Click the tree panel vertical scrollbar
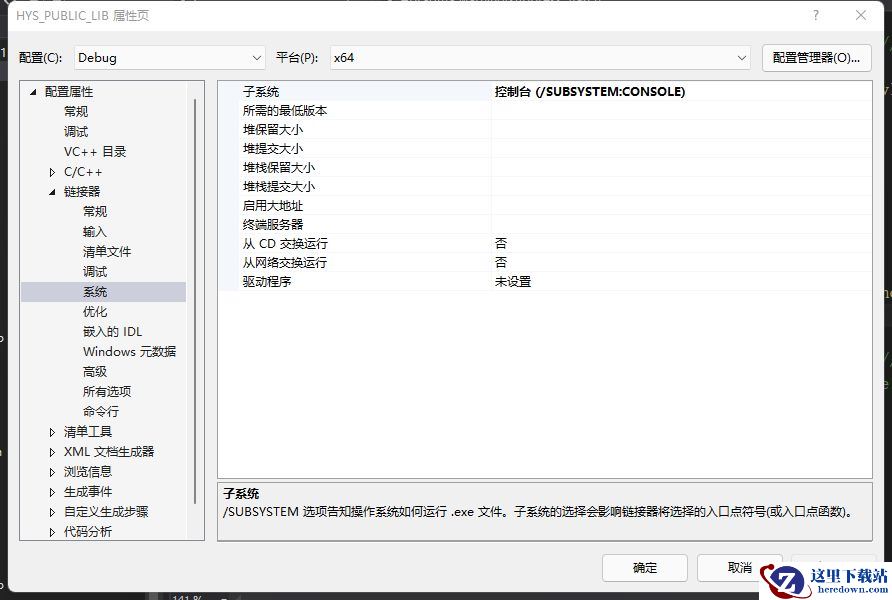Viewport: 892px width, 600px height. click(x=196, y=300)
